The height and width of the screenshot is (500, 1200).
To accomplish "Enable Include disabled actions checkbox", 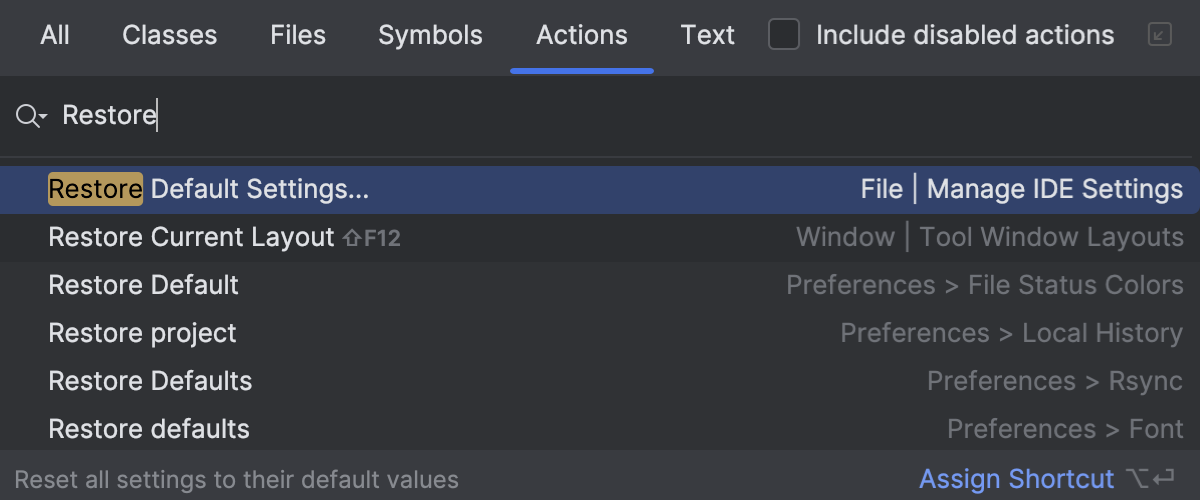I will pyautogui.click(x=784, y=36).
